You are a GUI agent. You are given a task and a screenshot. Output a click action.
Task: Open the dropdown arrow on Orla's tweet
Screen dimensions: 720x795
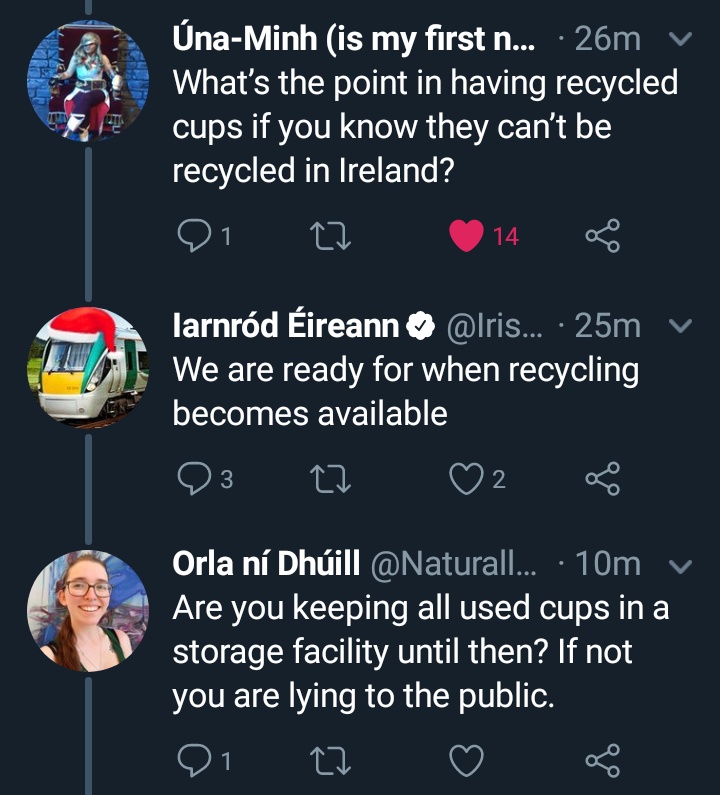tap(680, 566)
